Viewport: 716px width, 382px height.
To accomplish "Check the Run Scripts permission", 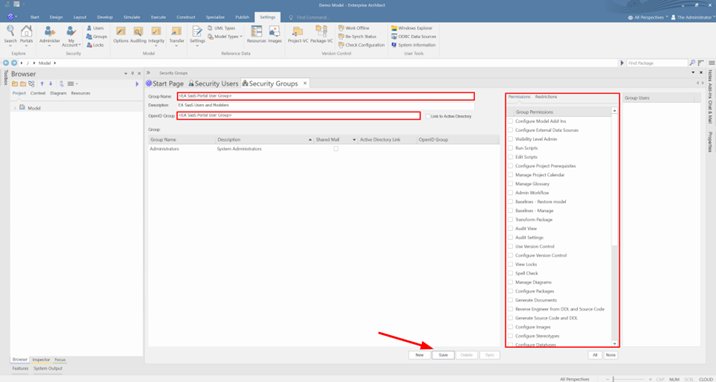I will point(511,148).
